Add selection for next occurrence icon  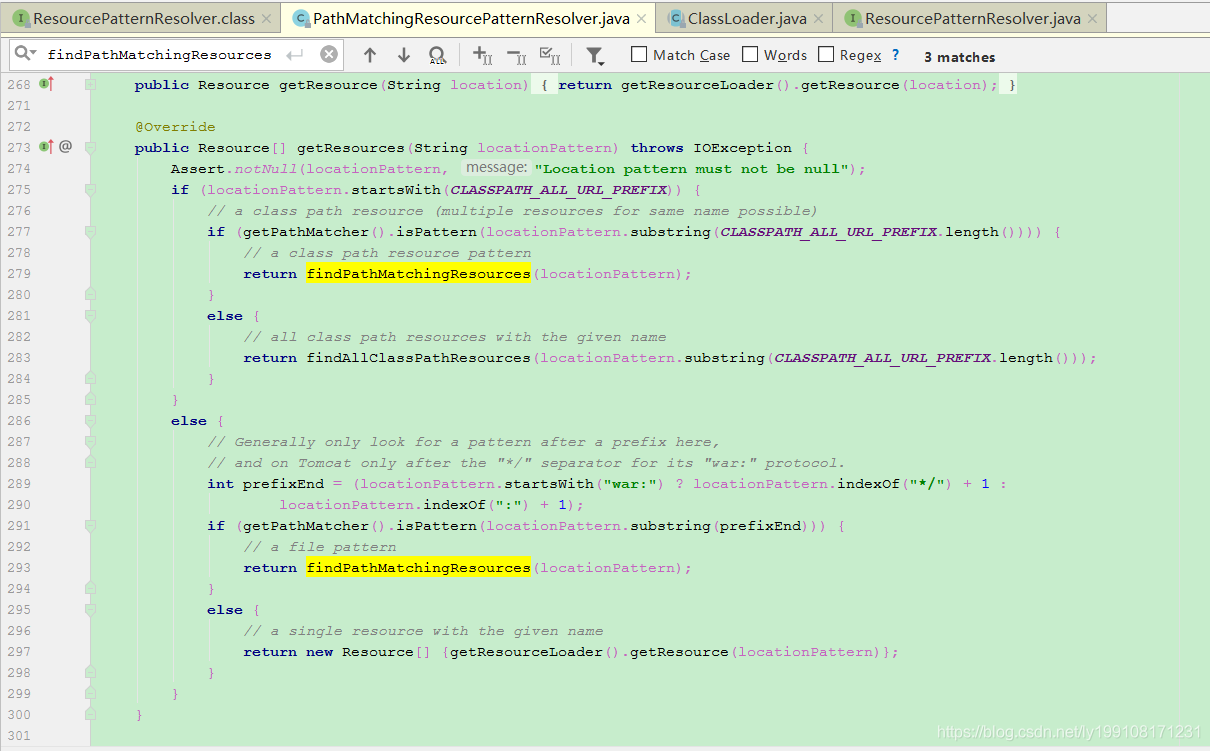[482, 55]
